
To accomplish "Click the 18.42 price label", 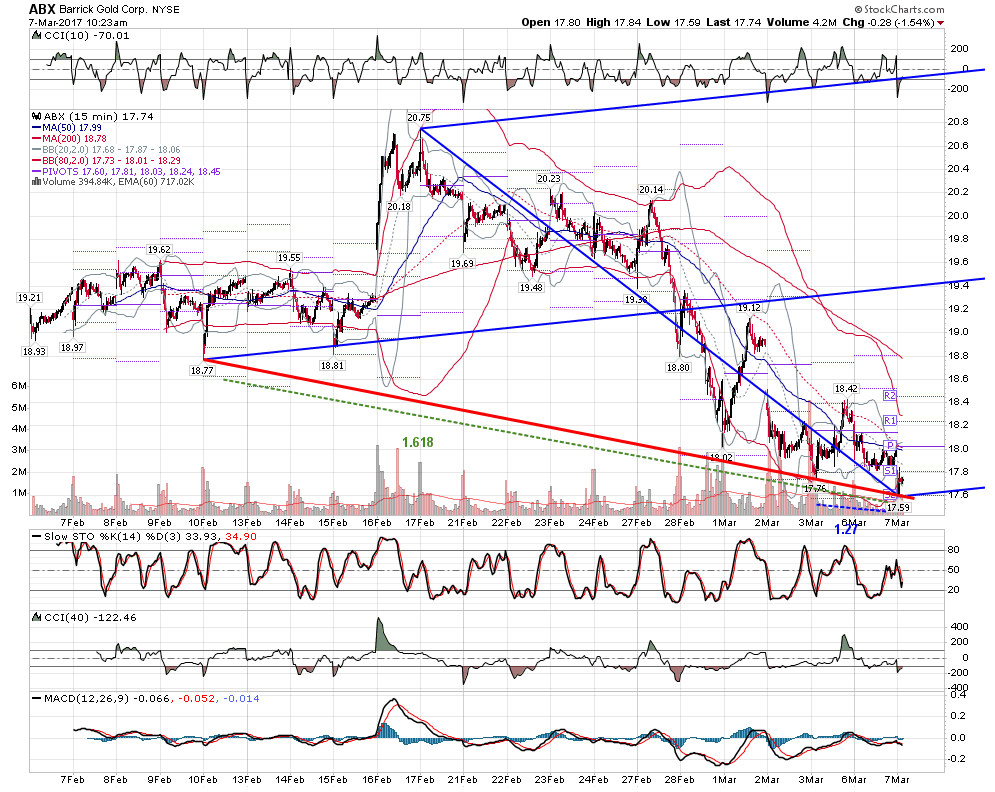I will (x=846, y=388).
